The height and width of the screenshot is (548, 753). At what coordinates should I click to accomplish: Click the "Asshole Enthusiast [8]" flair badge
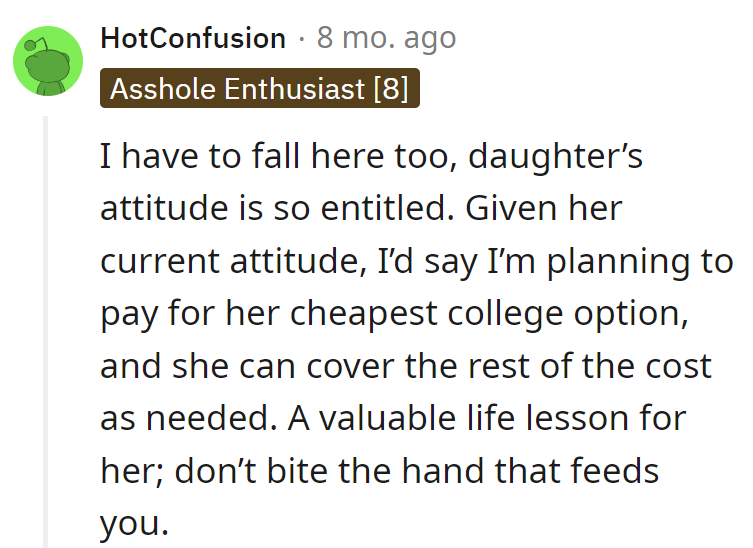pyautogui.click(x=259, y=89)
